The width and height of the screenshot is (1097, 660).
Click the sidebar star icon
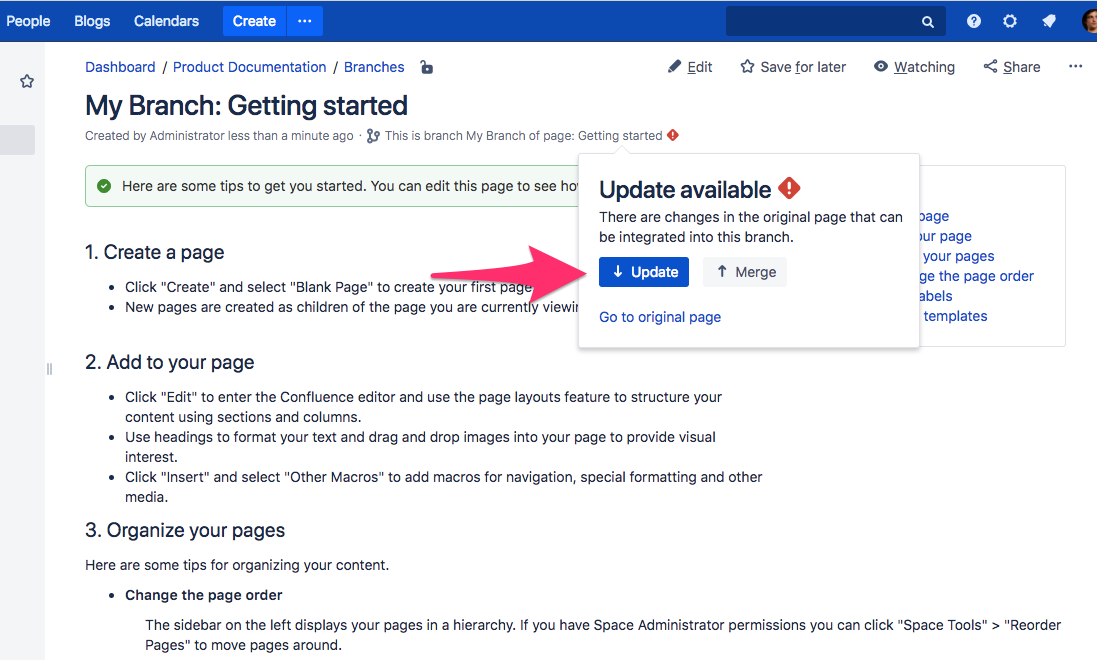point(27,81)
